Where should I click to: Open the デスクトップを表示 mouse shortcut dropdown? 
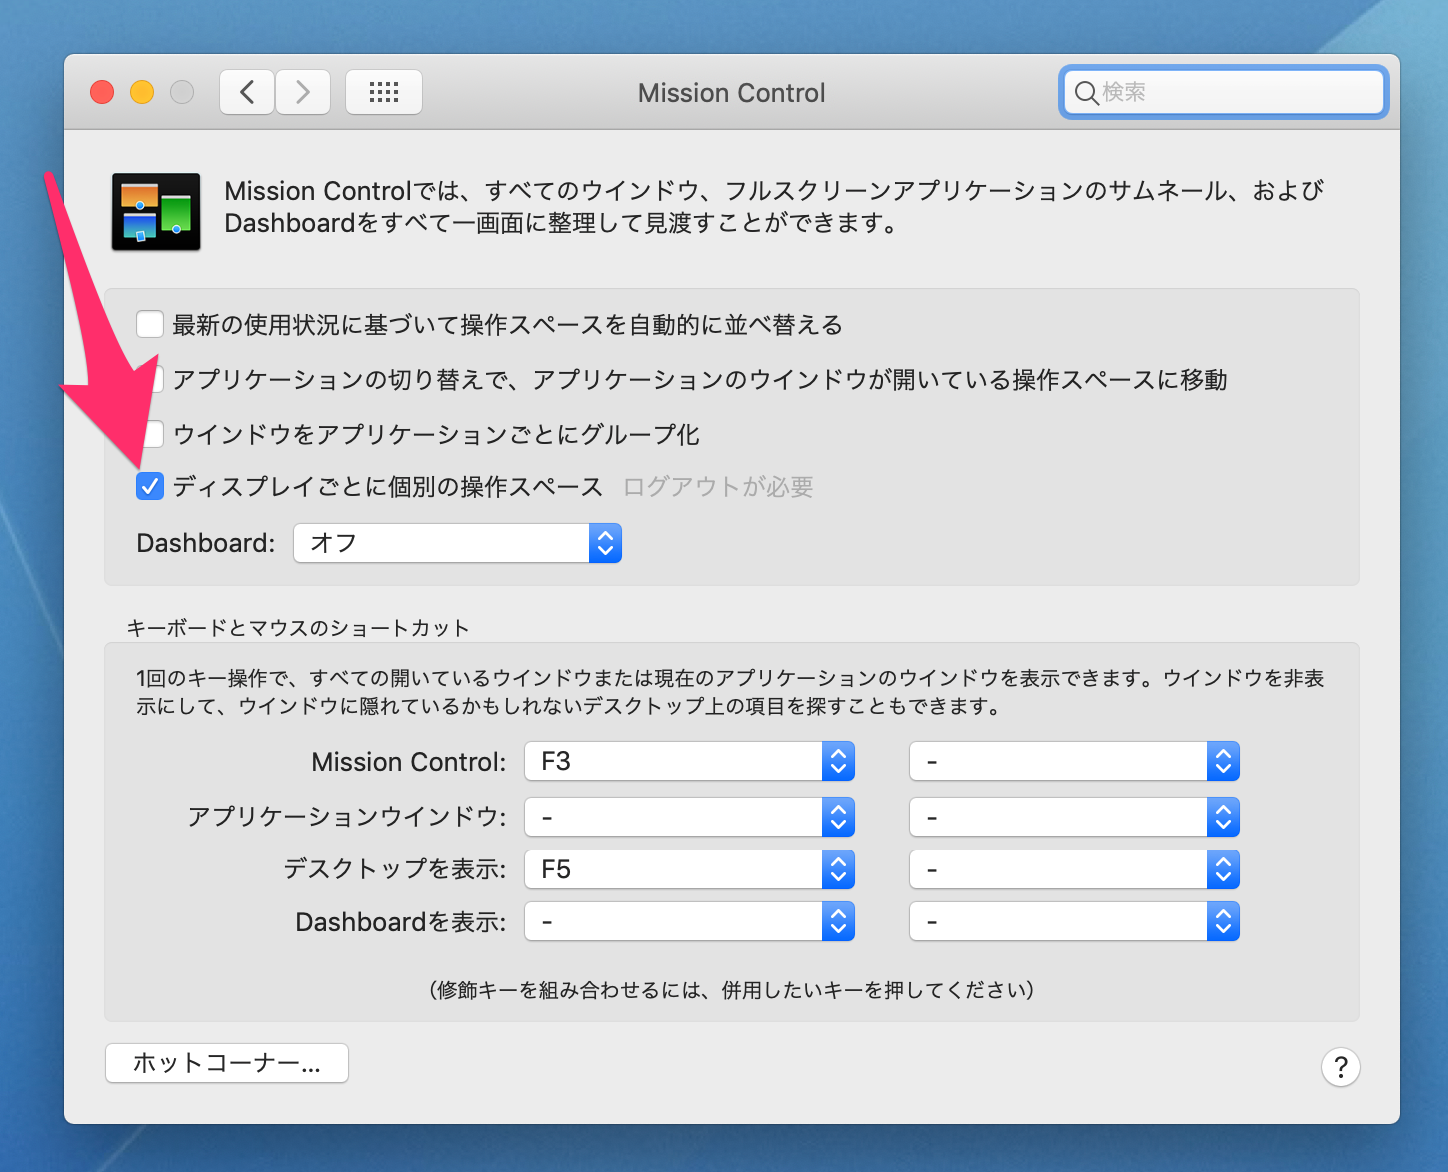click(x=1074, y=870)
